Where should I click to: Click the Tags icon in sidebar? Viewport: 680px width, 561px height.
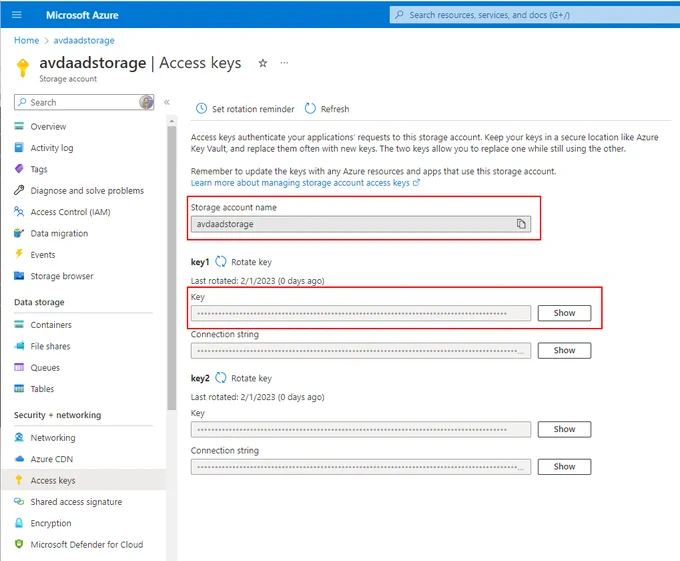click(x=19, y=169)
